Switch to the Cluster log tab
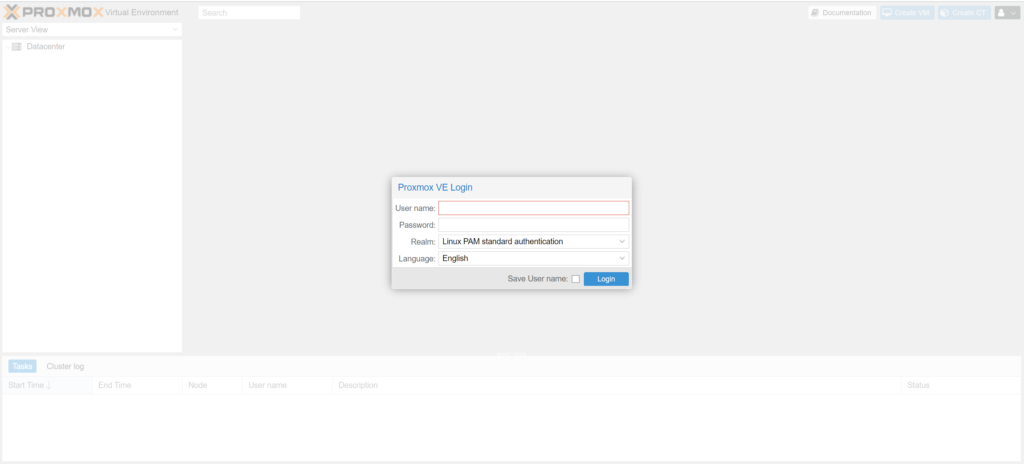 point(65,366)
